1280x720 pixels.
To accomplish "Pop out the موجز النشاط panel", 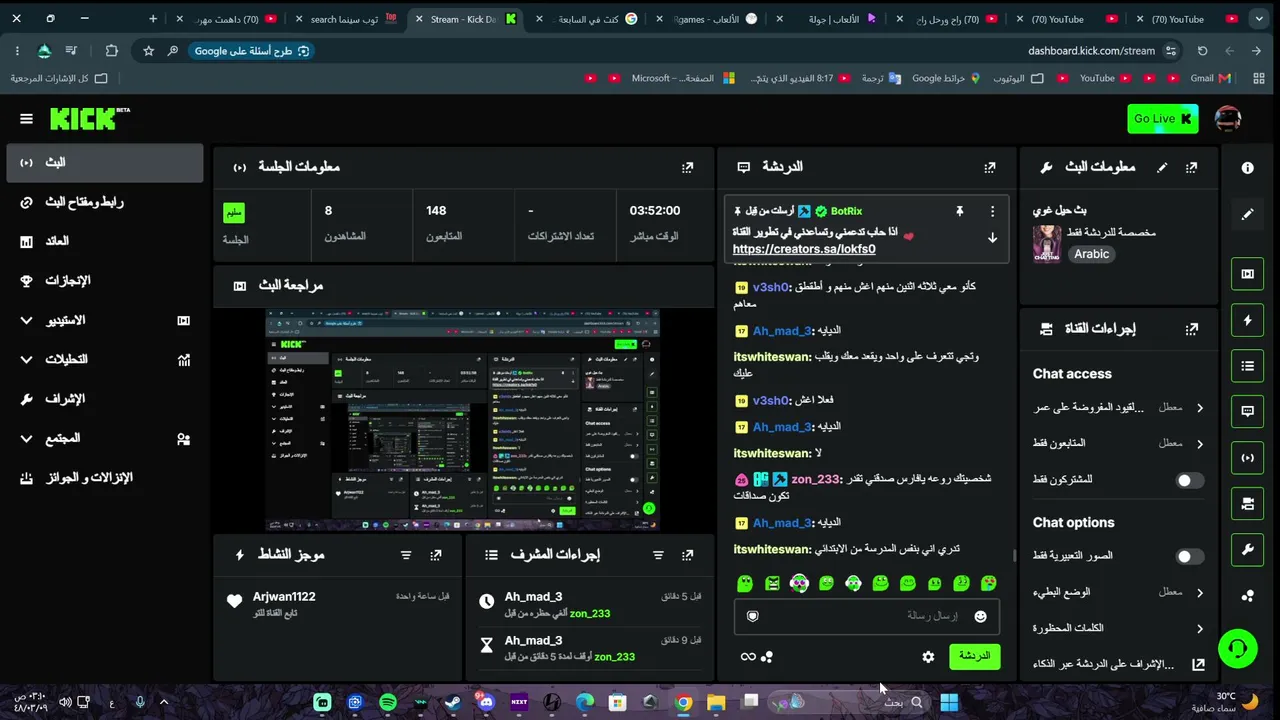I will coord(435,555).
